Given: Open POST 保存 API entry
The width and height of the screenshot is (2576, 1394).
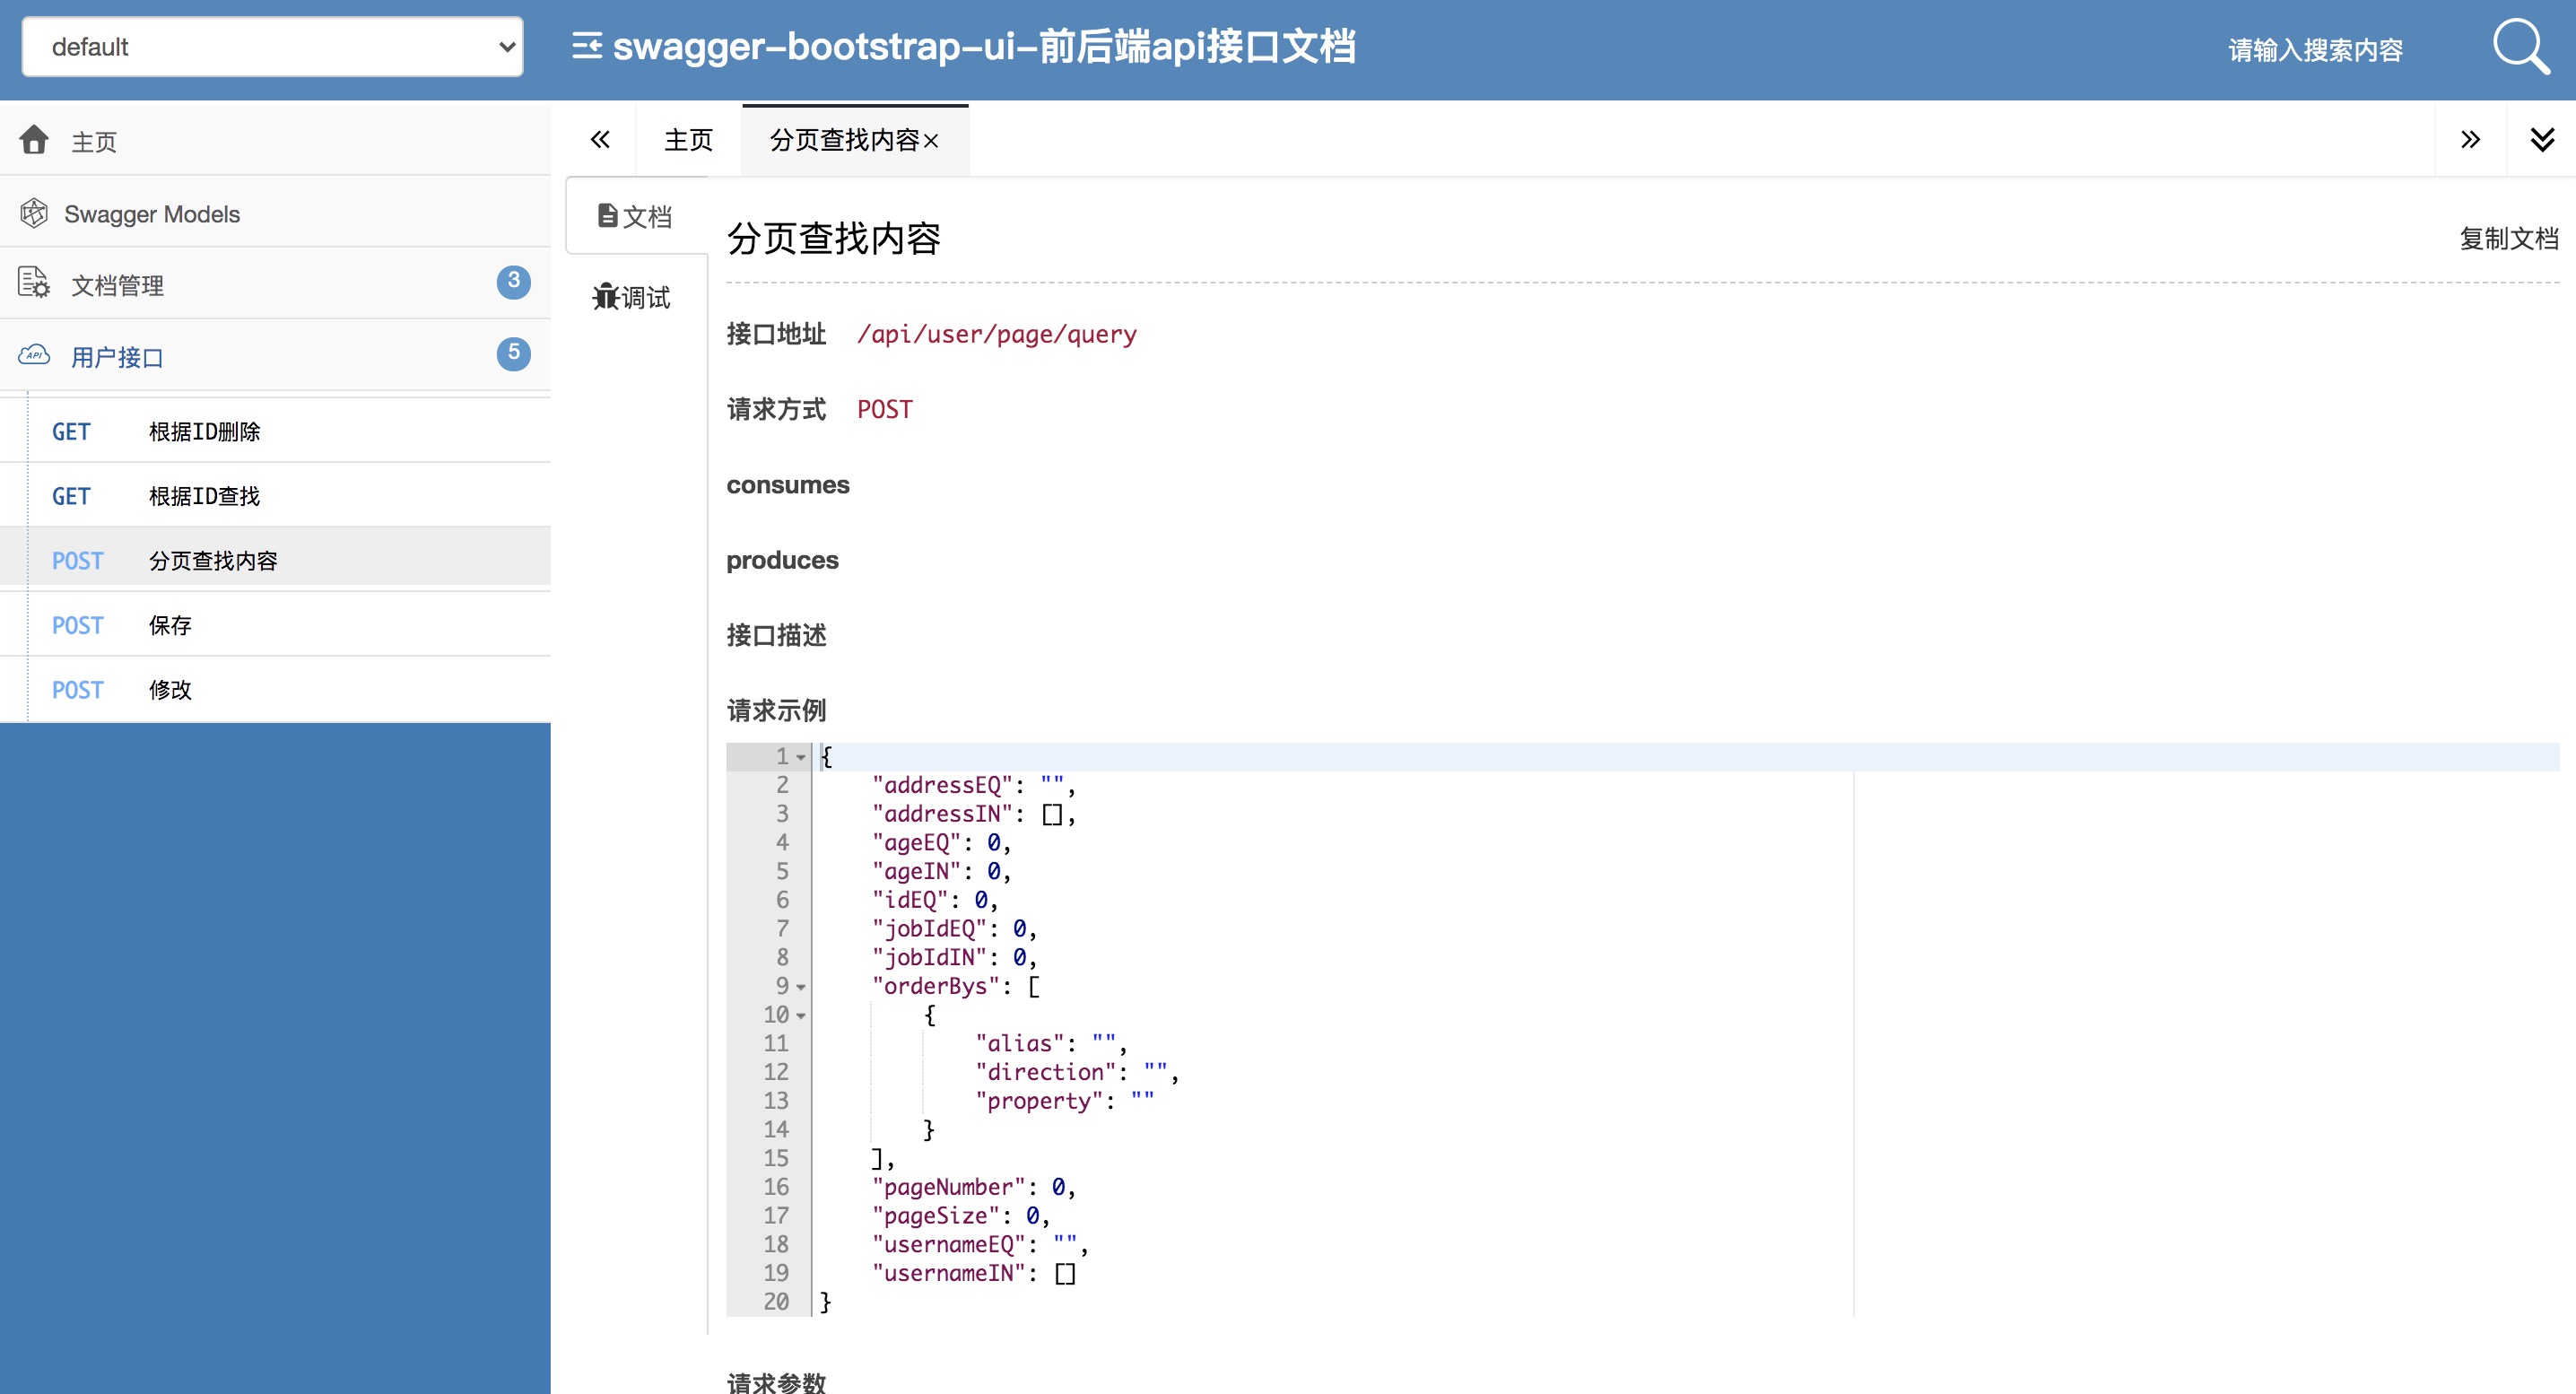Looking at the screenshot, I should [170, 625].
